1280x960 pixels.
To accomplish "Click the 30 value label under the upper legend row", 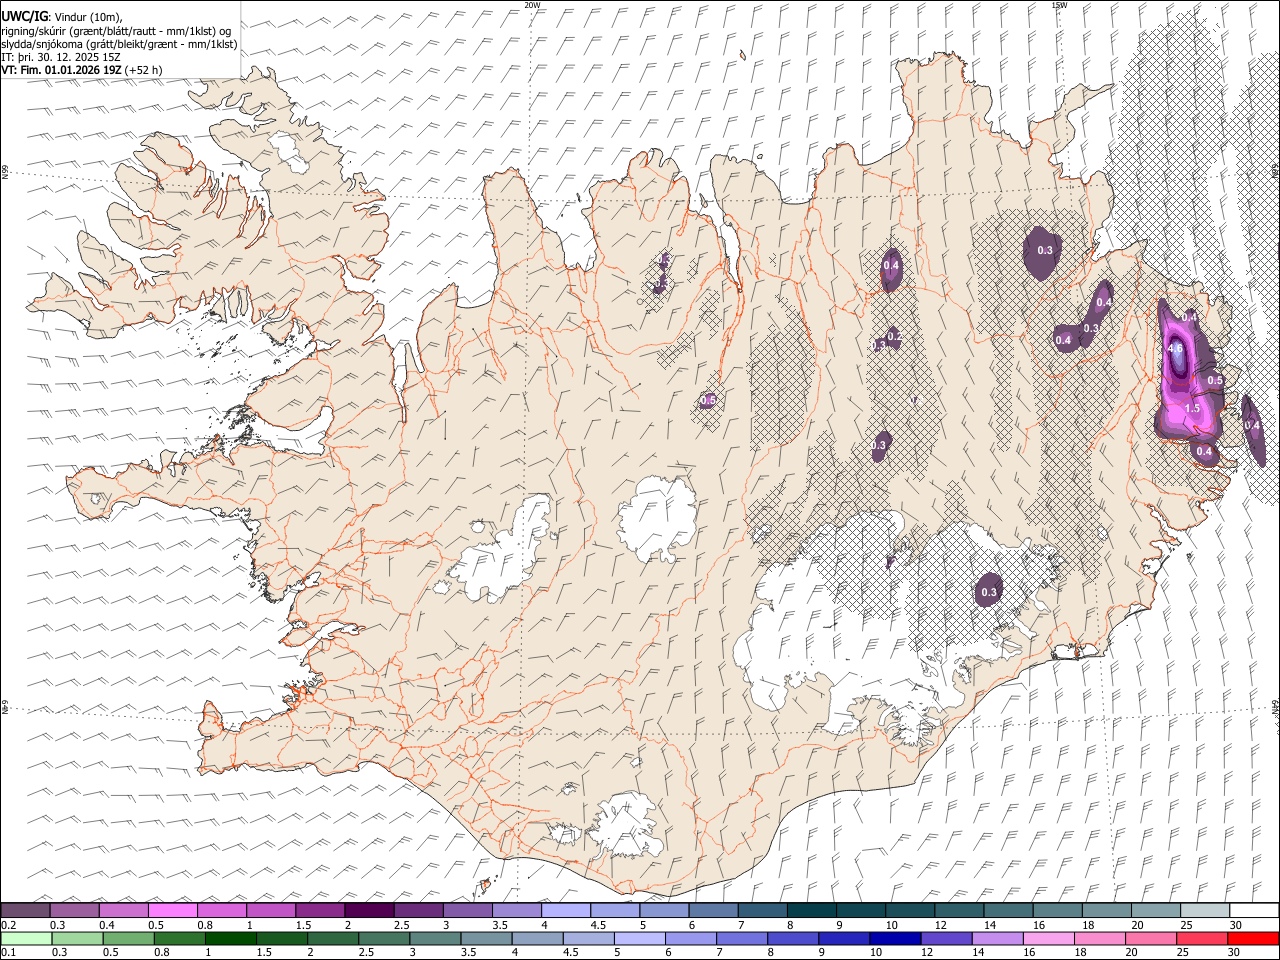I will click(x=1236, y=925).
